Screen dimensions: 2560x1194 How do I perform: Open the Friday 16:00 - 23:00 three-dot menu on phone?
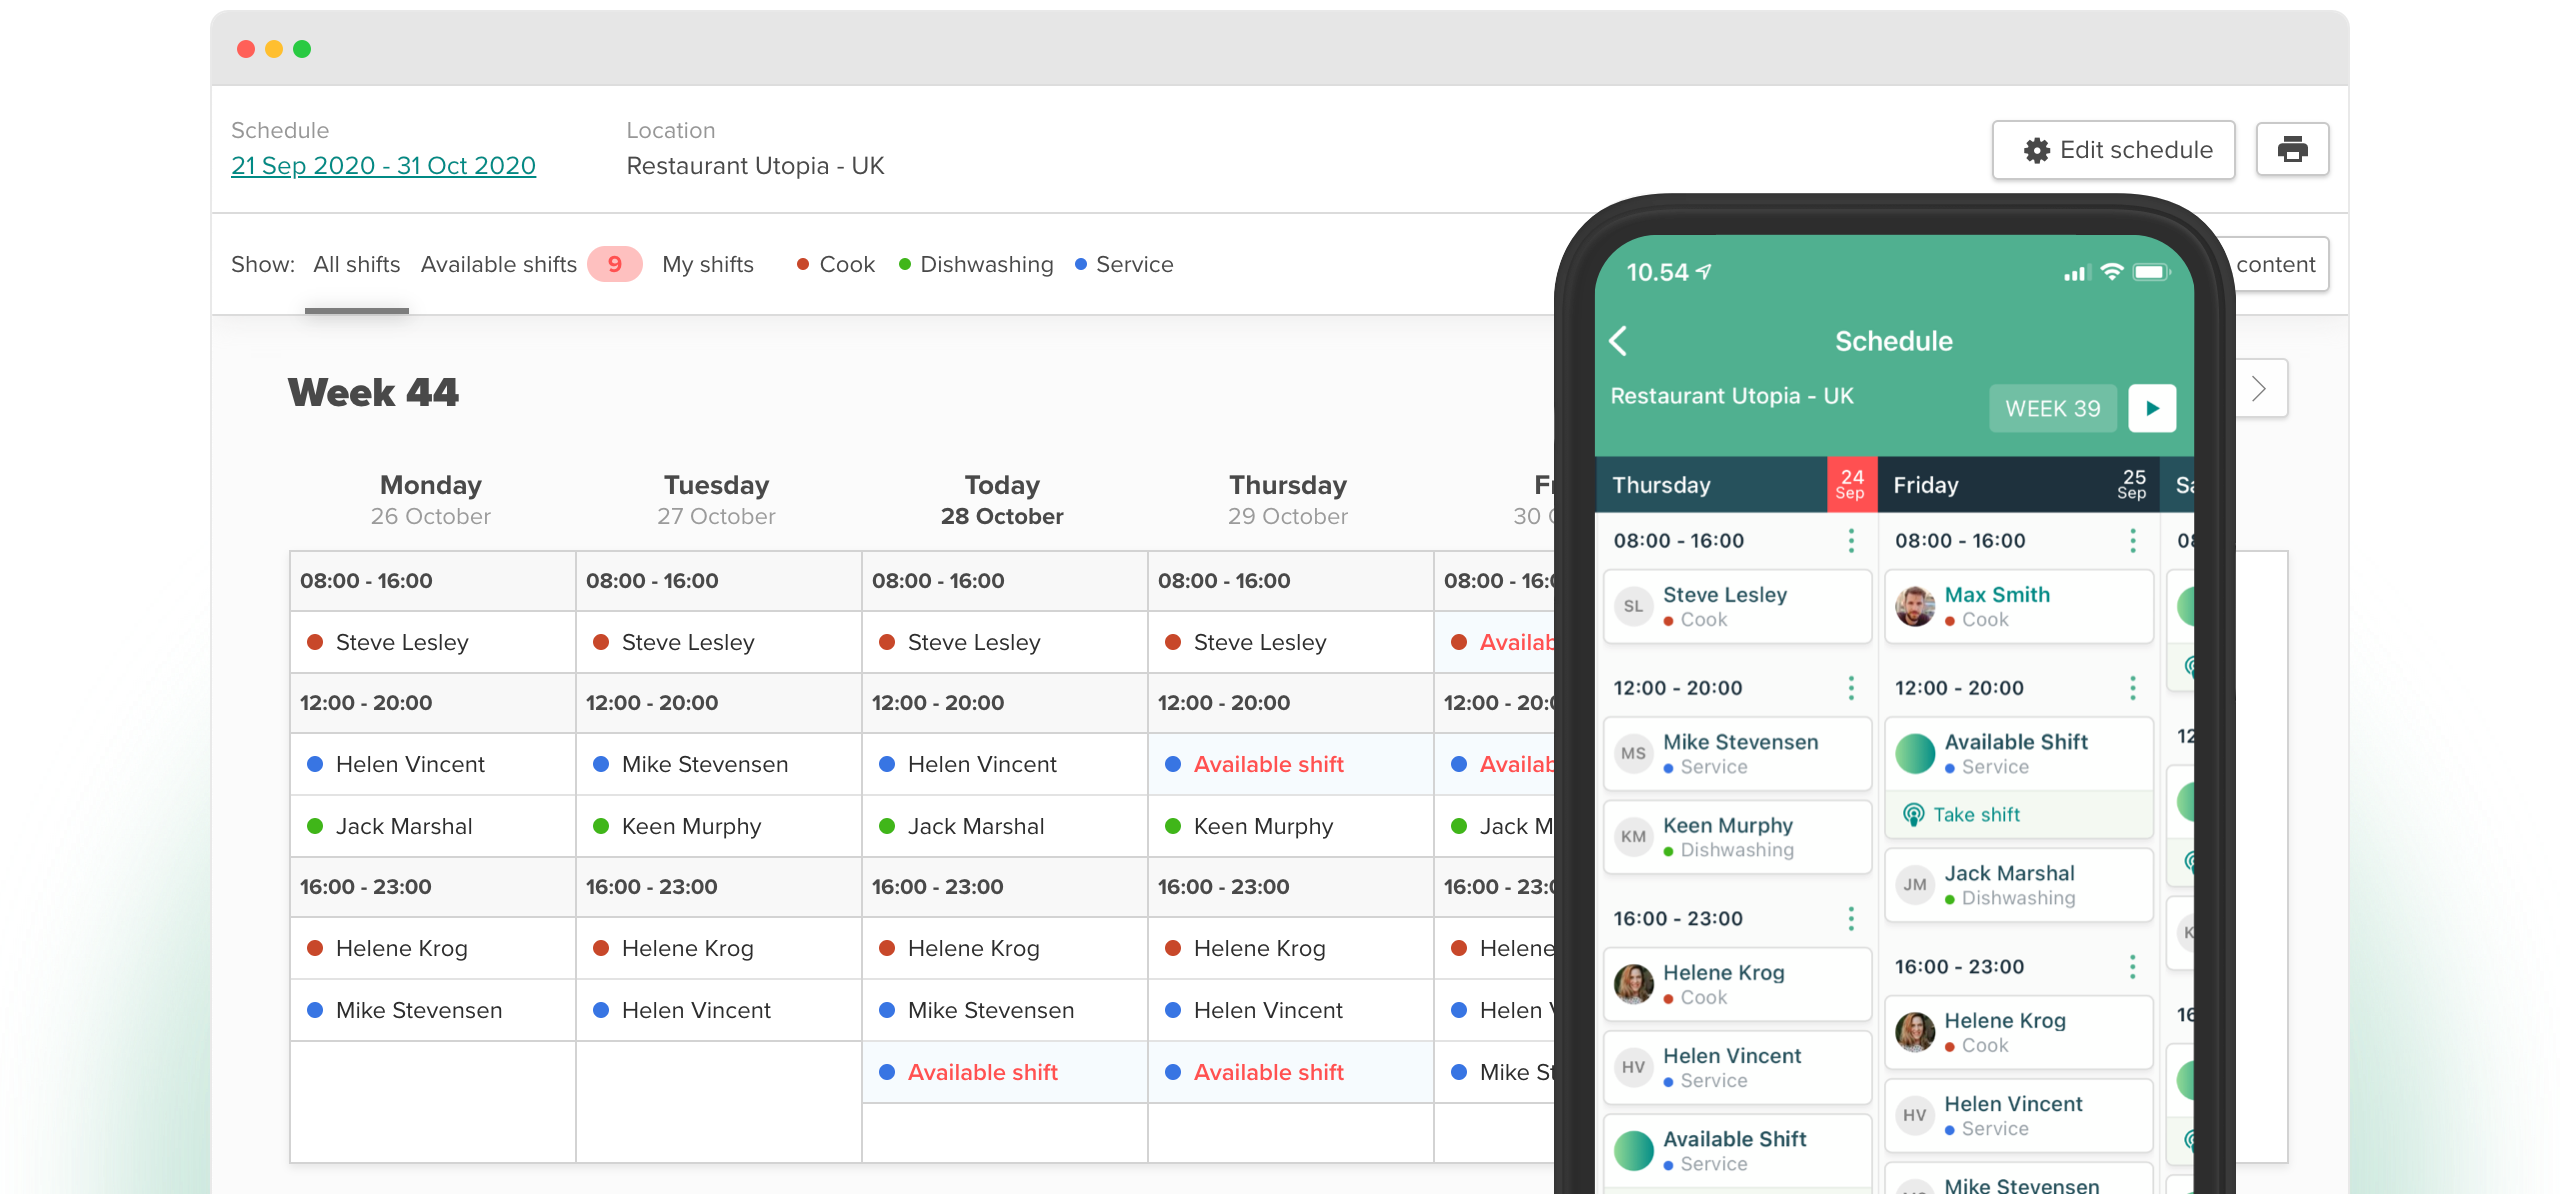tap(2132, 967)
